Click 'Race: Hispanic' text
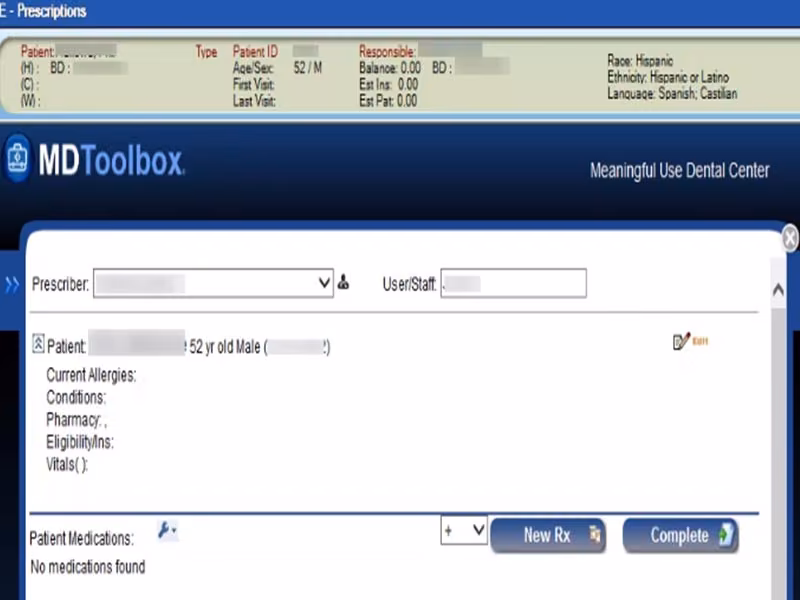This screenshot has width=800, height=600. [640, 61]
